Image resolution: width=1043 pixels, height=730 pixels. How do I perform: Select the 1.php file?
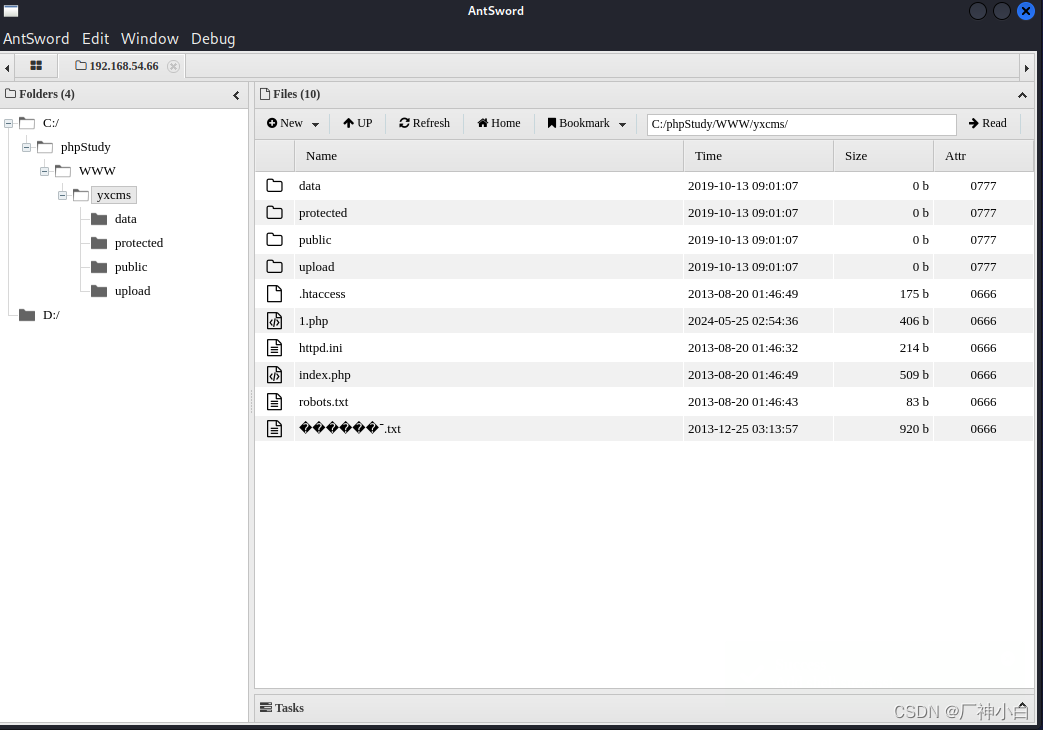click(313, 321)
